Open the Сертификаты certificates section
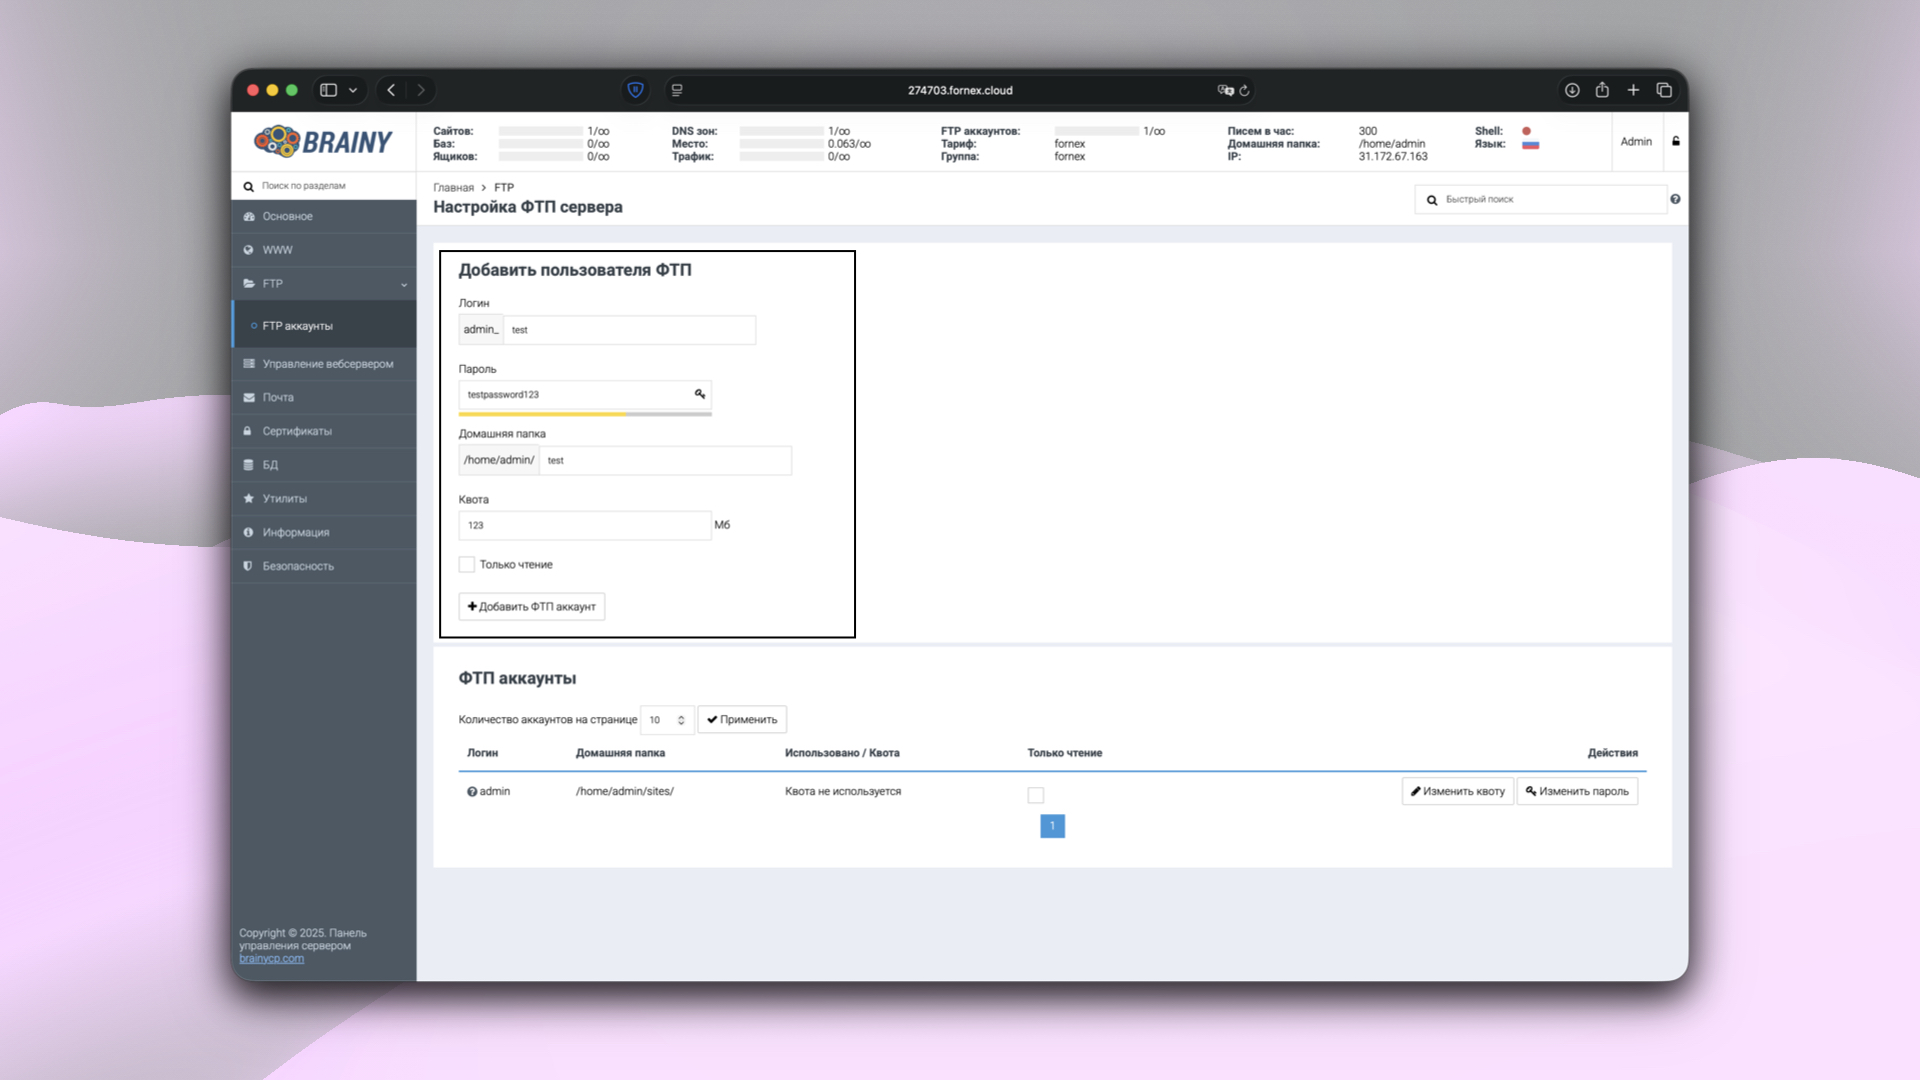This screenshot has height=1080, width=1920. 296,431
